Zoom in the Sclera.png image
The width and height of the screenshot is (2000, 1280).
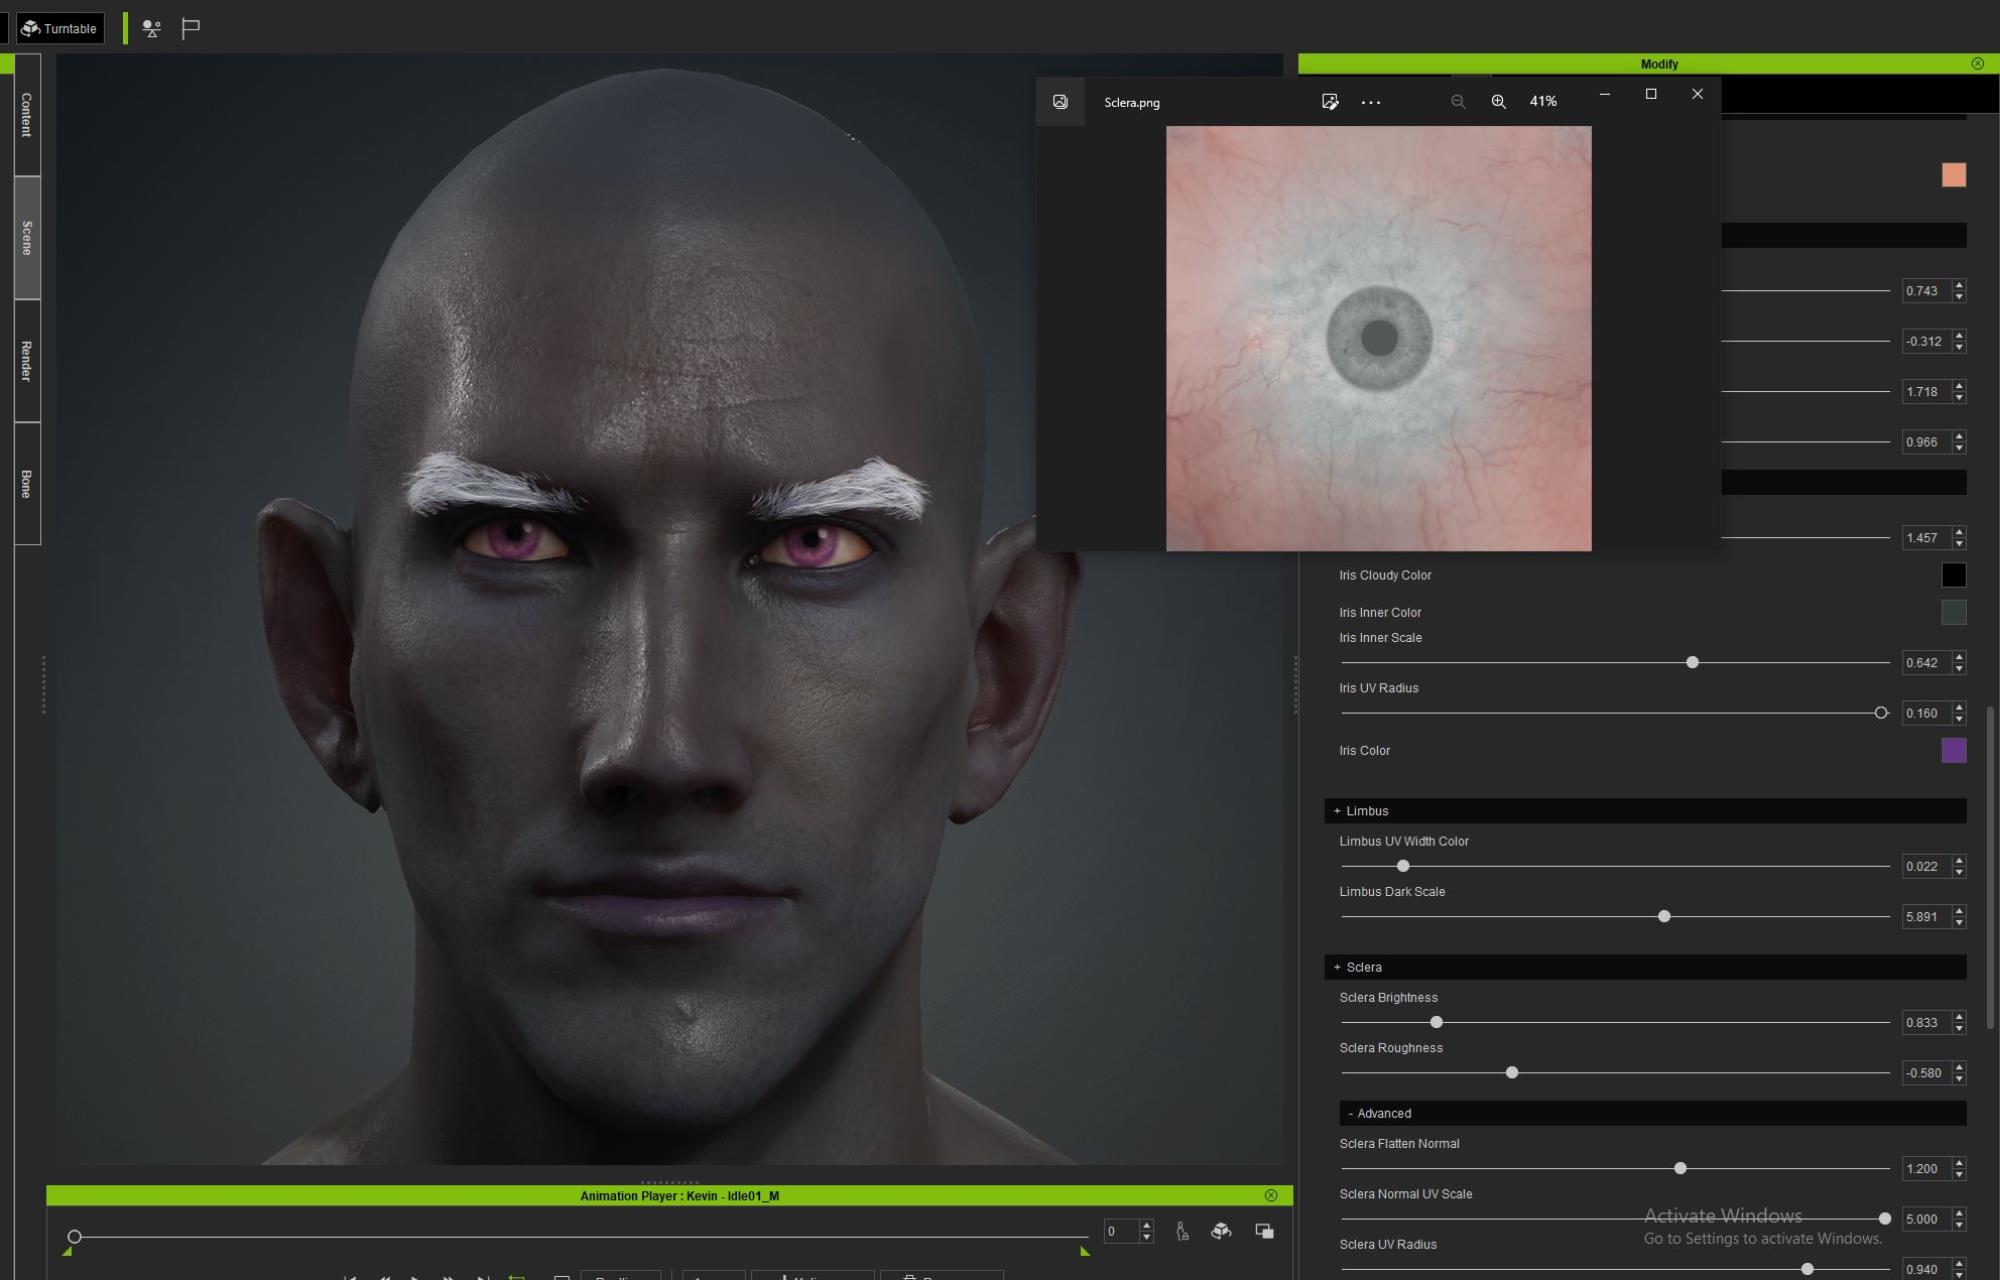pyautogui.click(x=1498, y=102)
